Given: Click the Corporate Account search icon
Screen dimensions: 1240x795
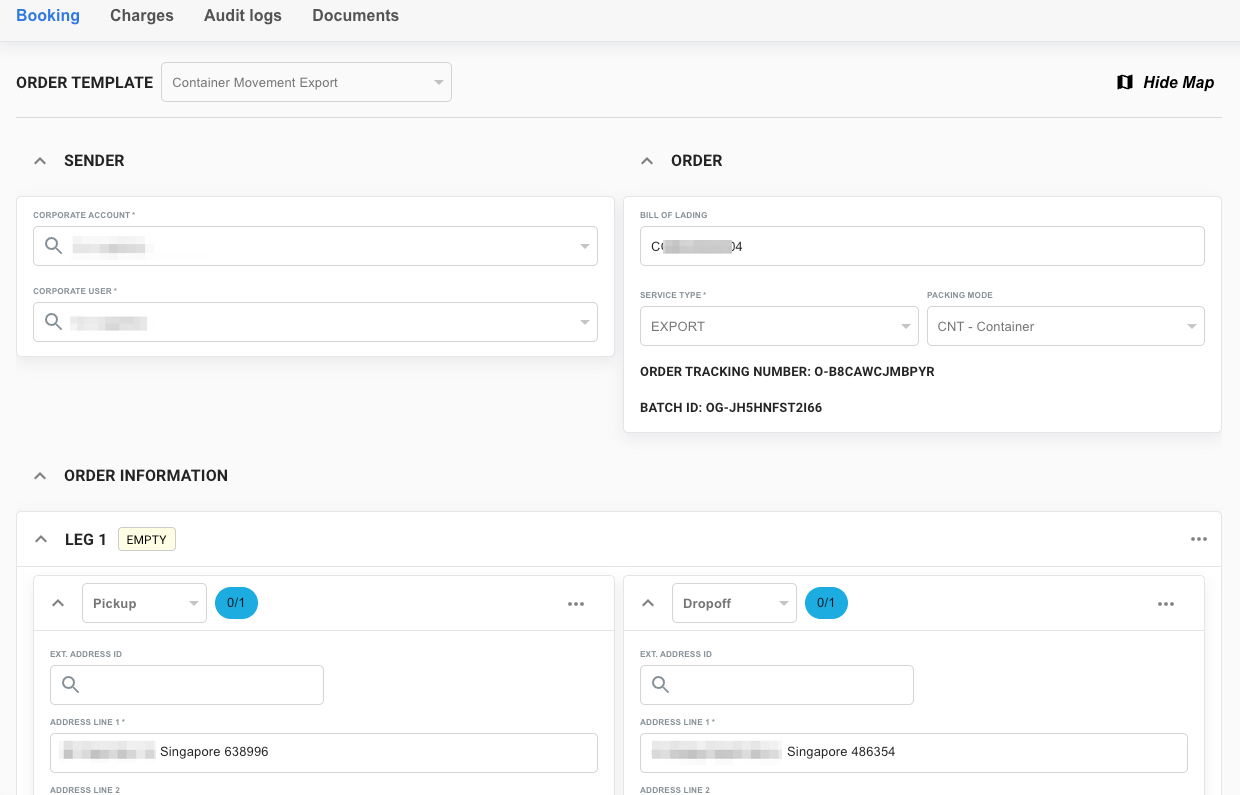Looking at the screenshot, I should coord(53,246).
